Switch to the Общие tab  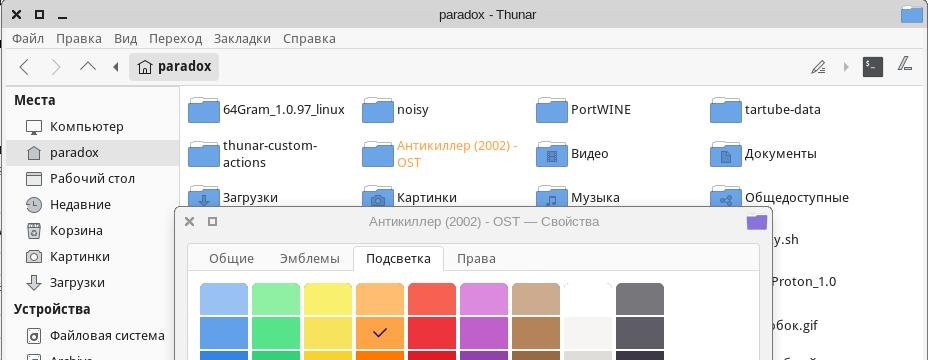click(231, 259)
